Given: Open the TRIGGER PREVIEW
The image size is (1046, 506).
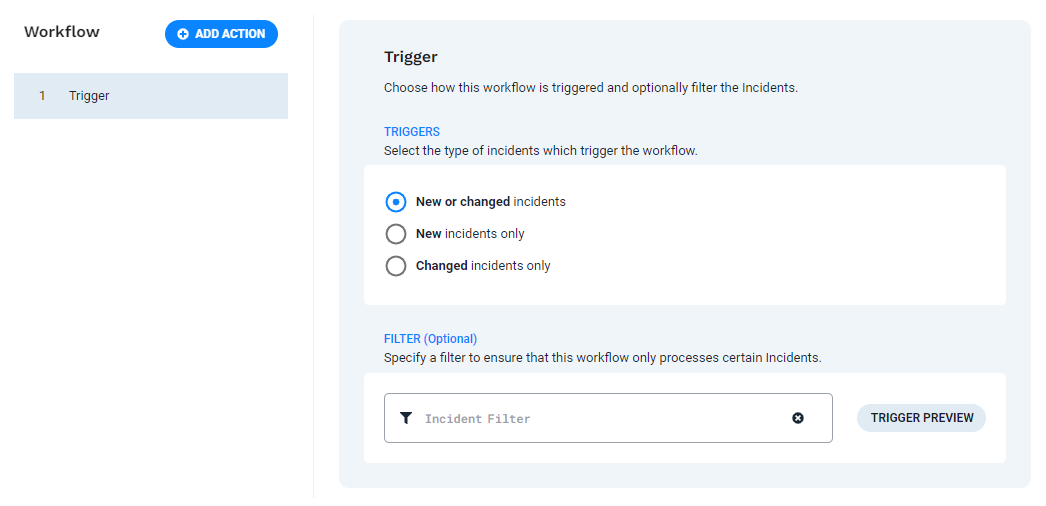Looking at the screenshot, I should (x=921, y=418).
